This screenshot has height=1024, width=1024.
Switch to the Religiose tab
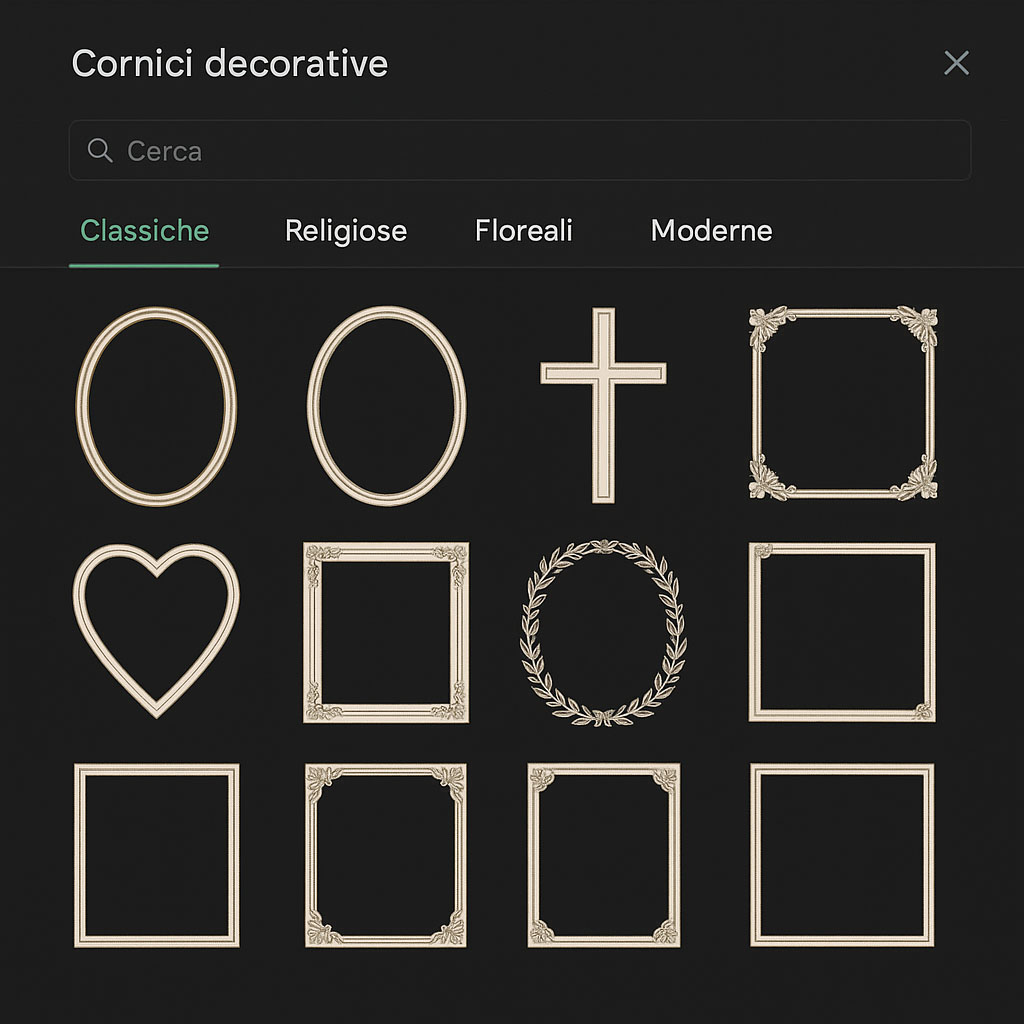[345, 231]
